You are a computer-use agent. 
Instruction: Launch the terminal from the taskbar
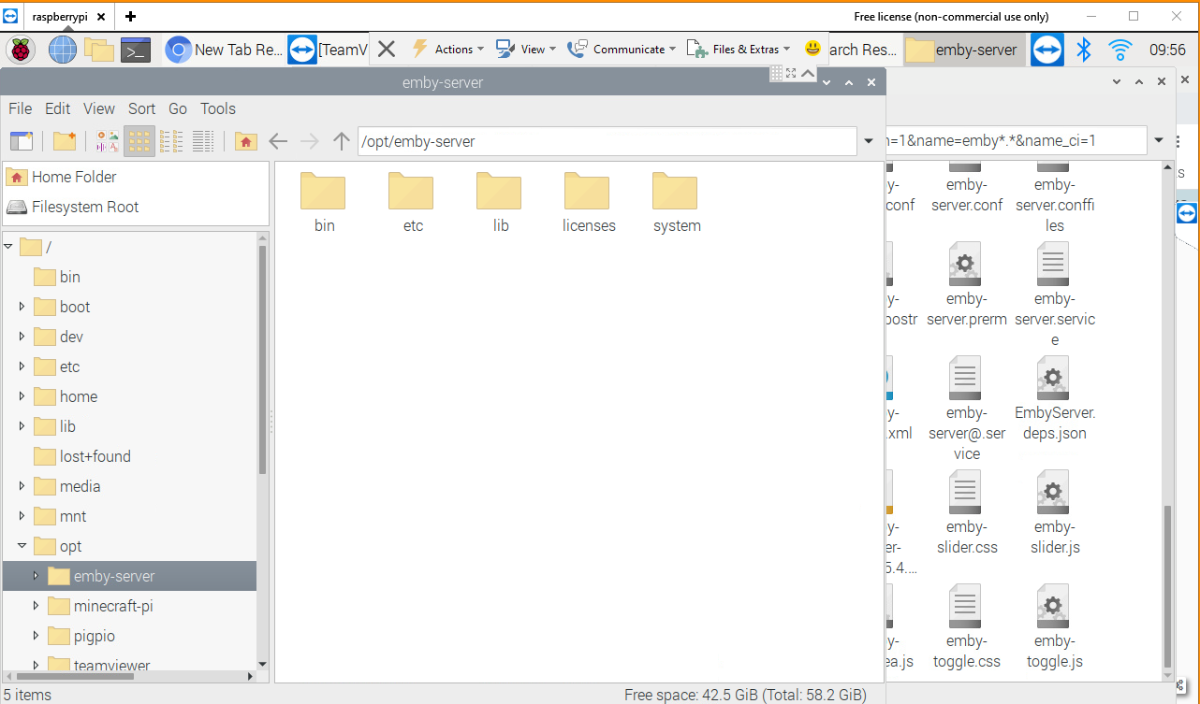136,49
